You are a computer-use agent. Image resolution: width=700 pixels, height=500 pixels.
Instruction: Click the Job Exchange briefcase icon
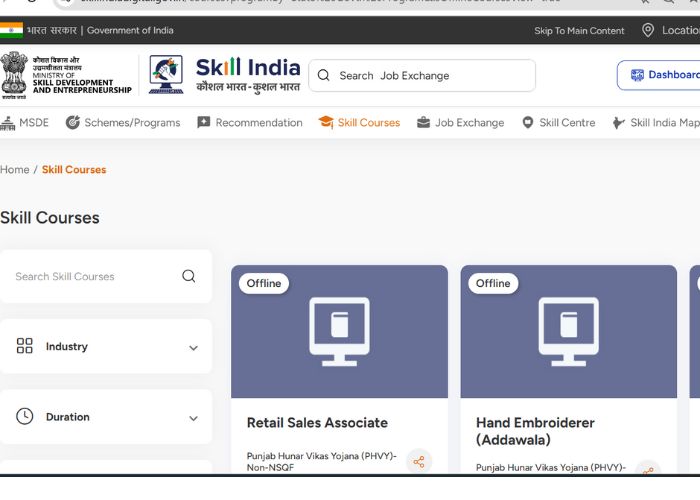tap(423, 122)
